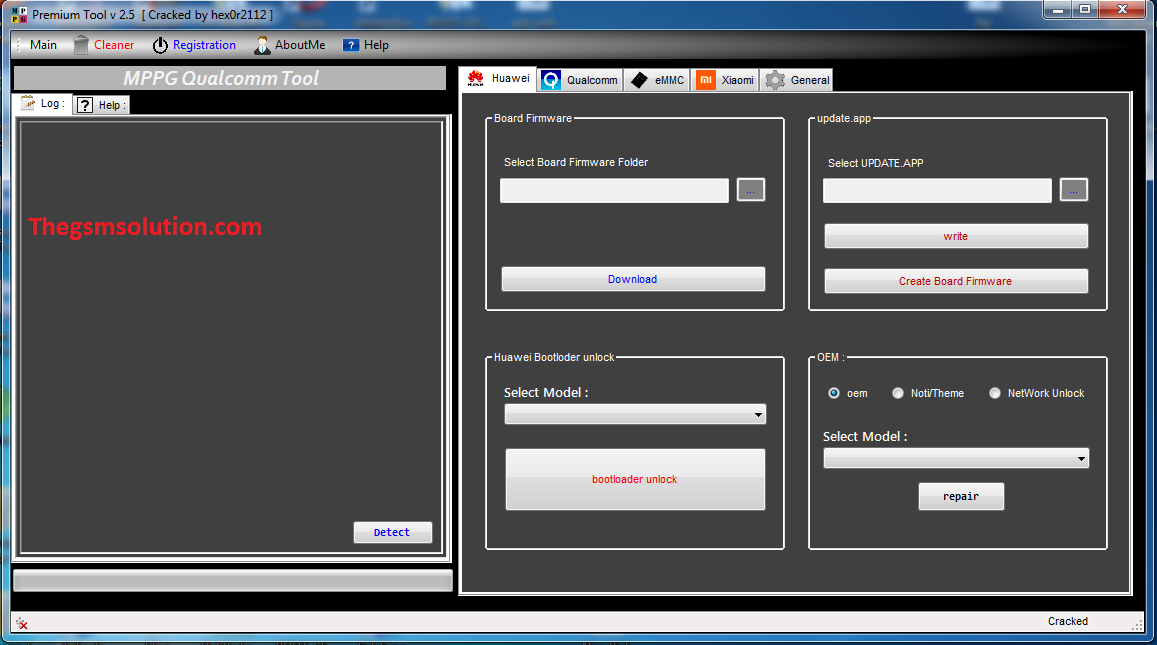Click the Log notepad icon
Viewport: 1157px width, 645px height.
[x=28, y=103]
